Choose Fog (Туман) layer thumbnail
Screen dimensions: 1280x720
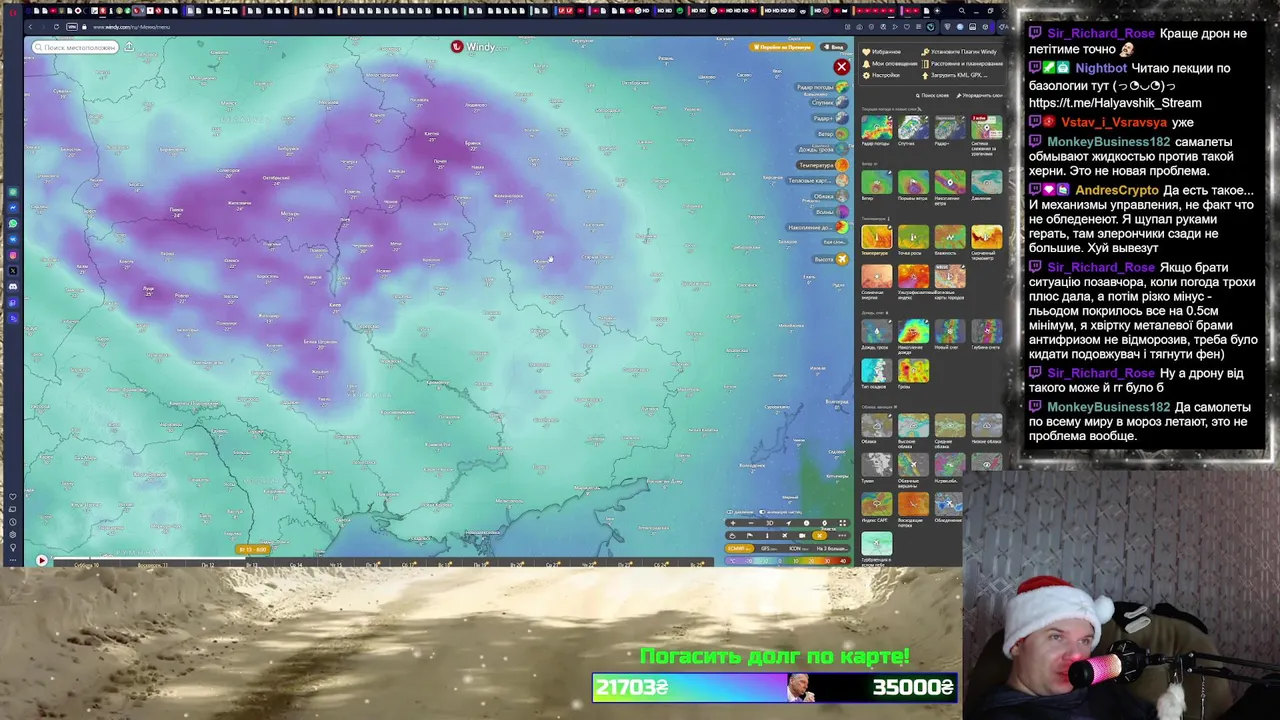[x=877, y=465]
